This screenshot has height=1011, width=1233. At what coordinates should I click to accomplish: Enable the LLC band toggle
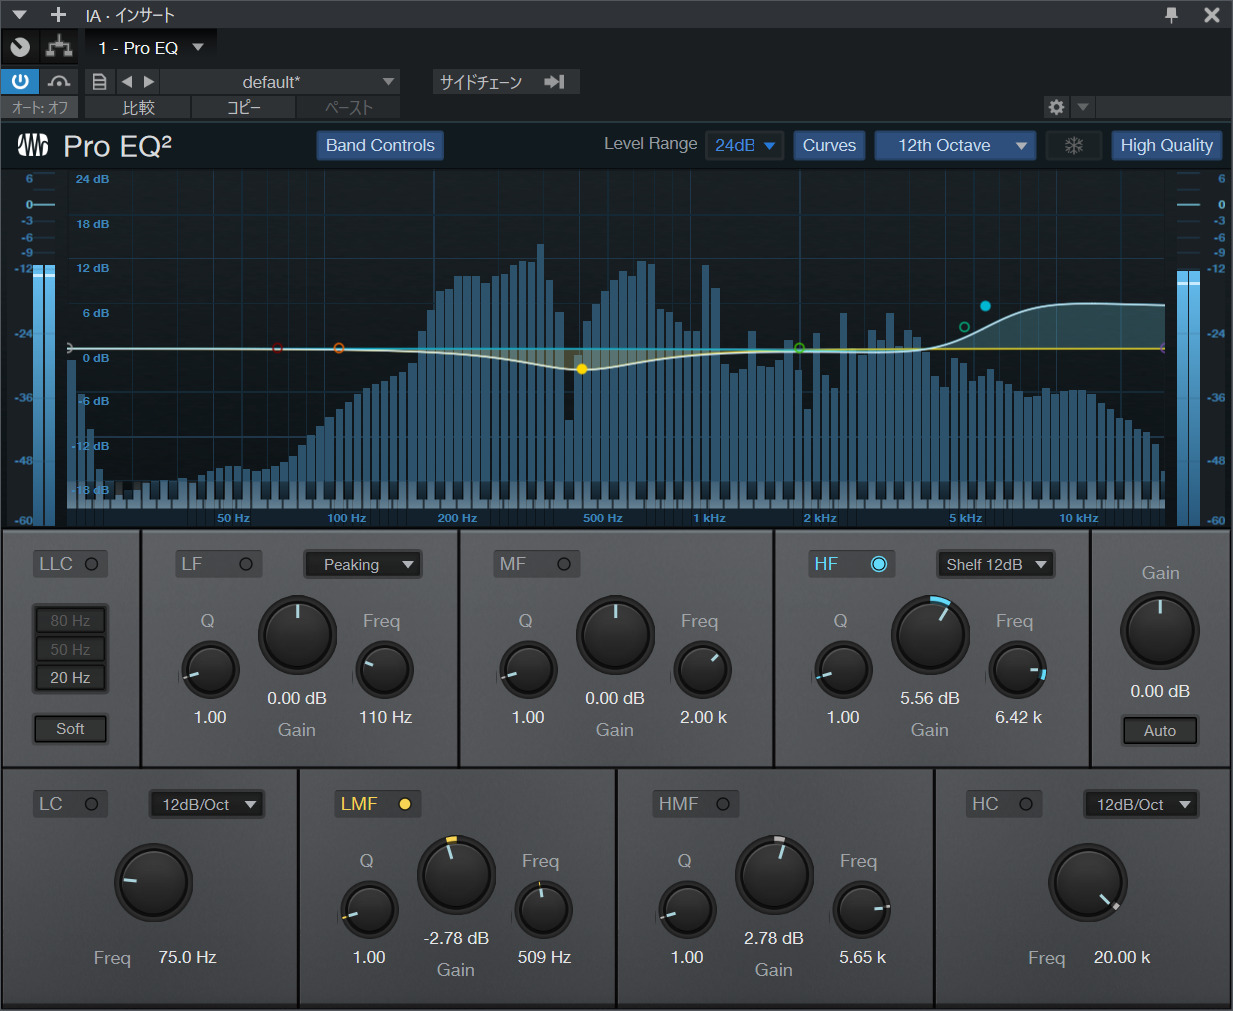(91, 564)
